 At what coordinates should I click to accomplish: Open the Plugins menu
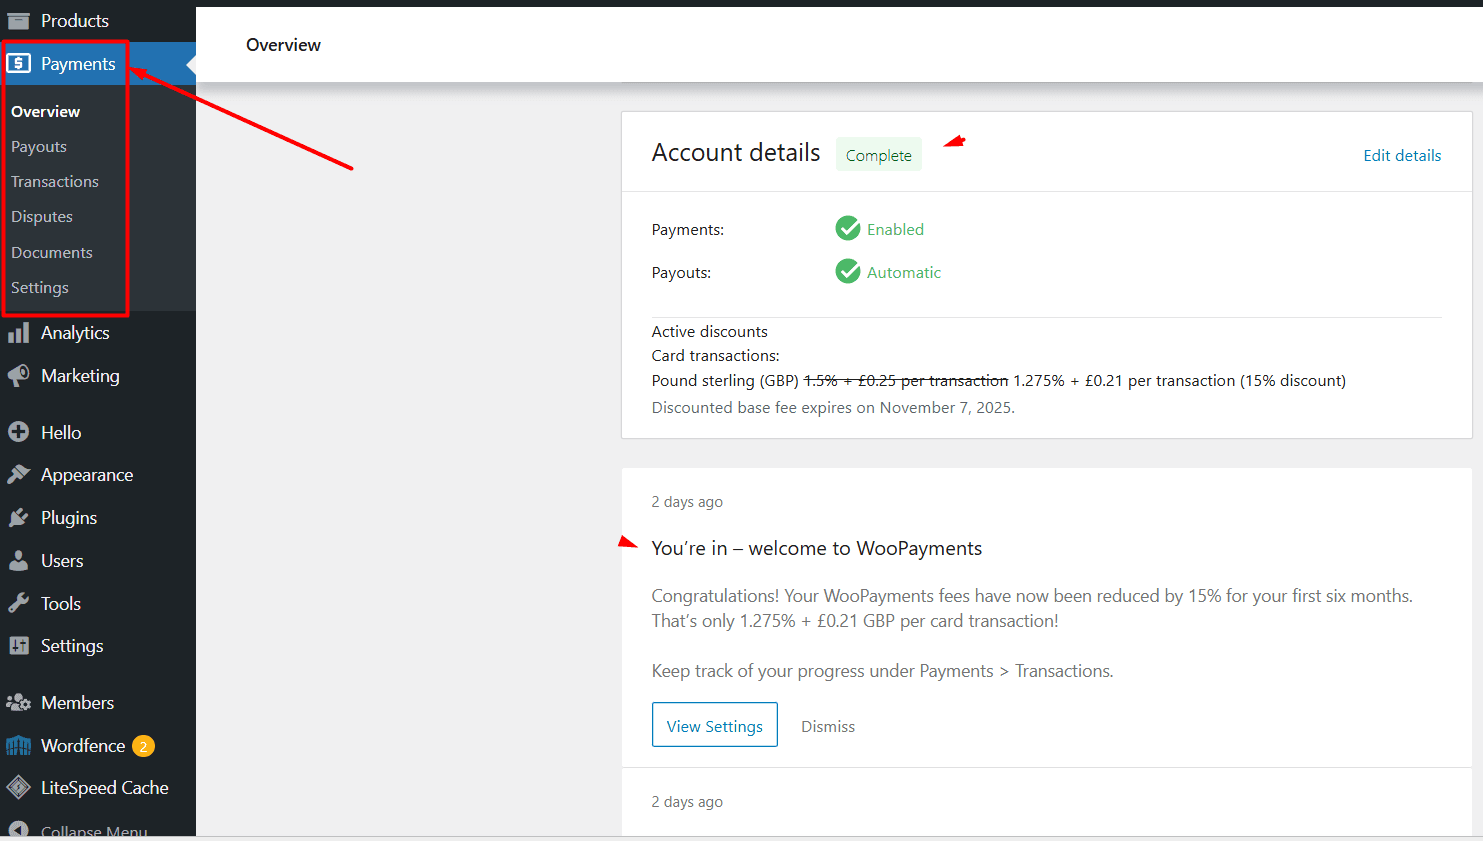pyautogui.click(x=69, y=518)
